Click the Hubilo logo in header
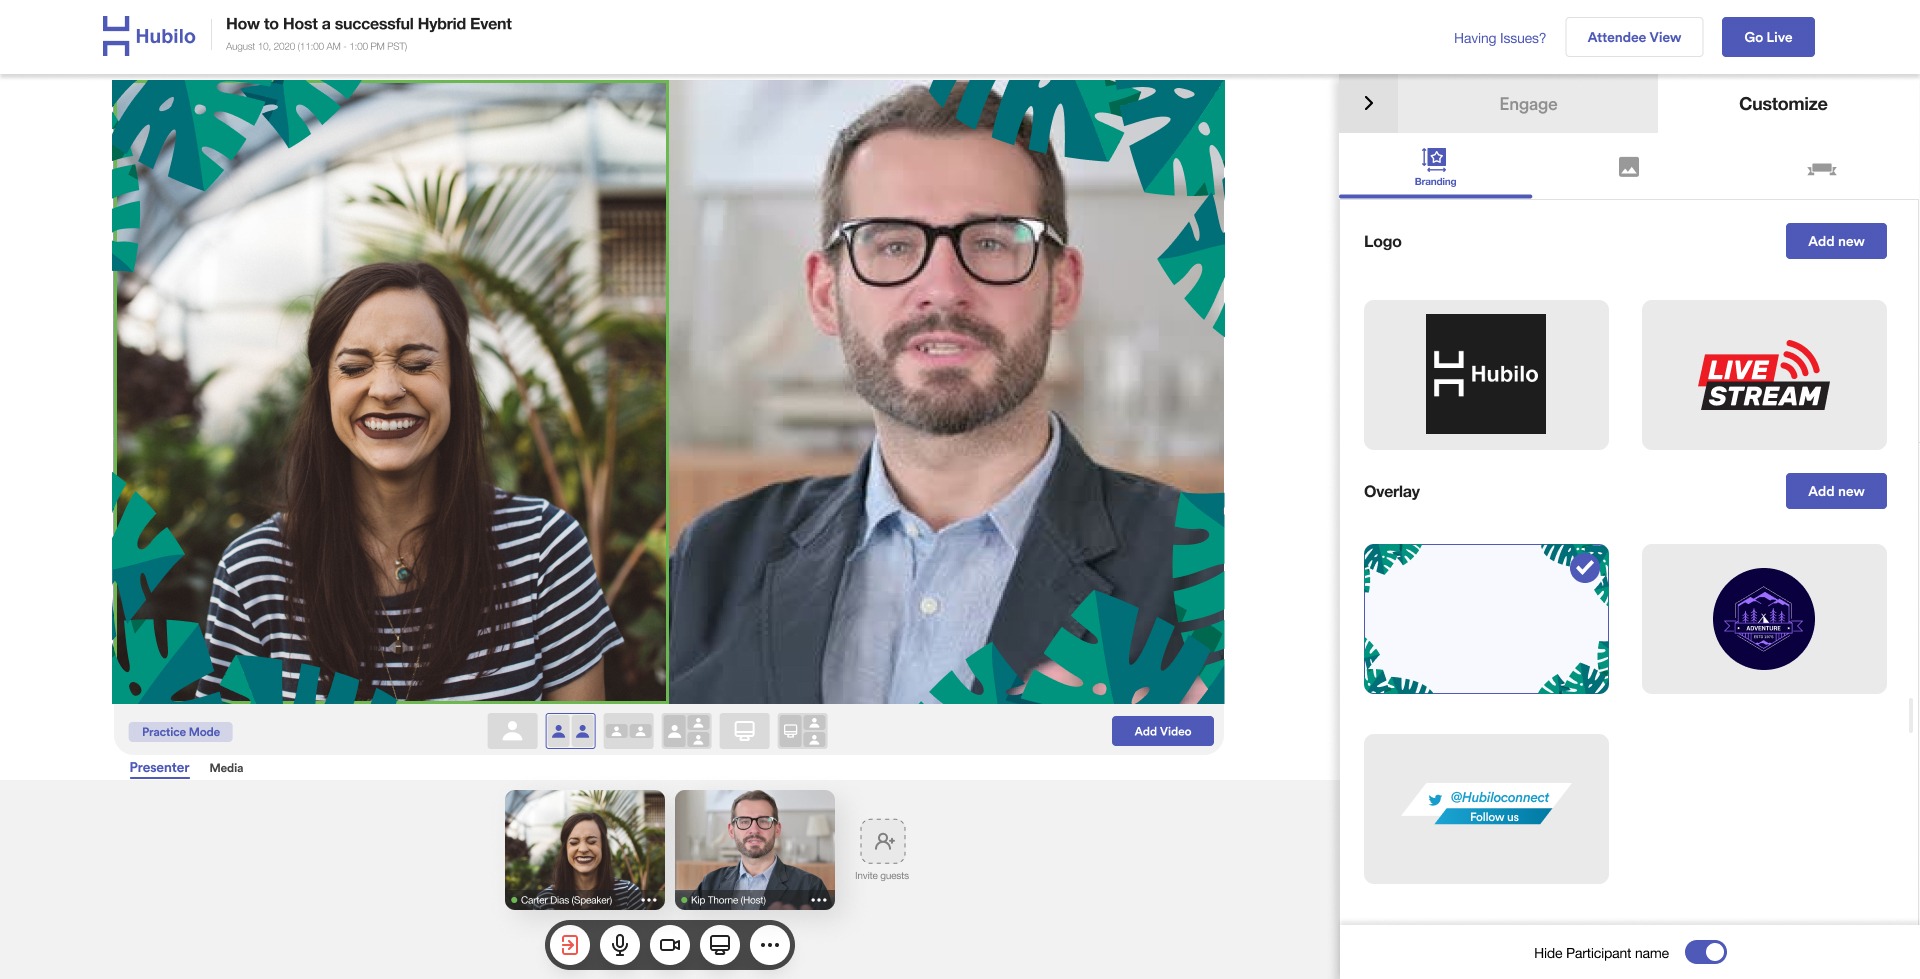The image size is (1920, 979). [149, 36]
